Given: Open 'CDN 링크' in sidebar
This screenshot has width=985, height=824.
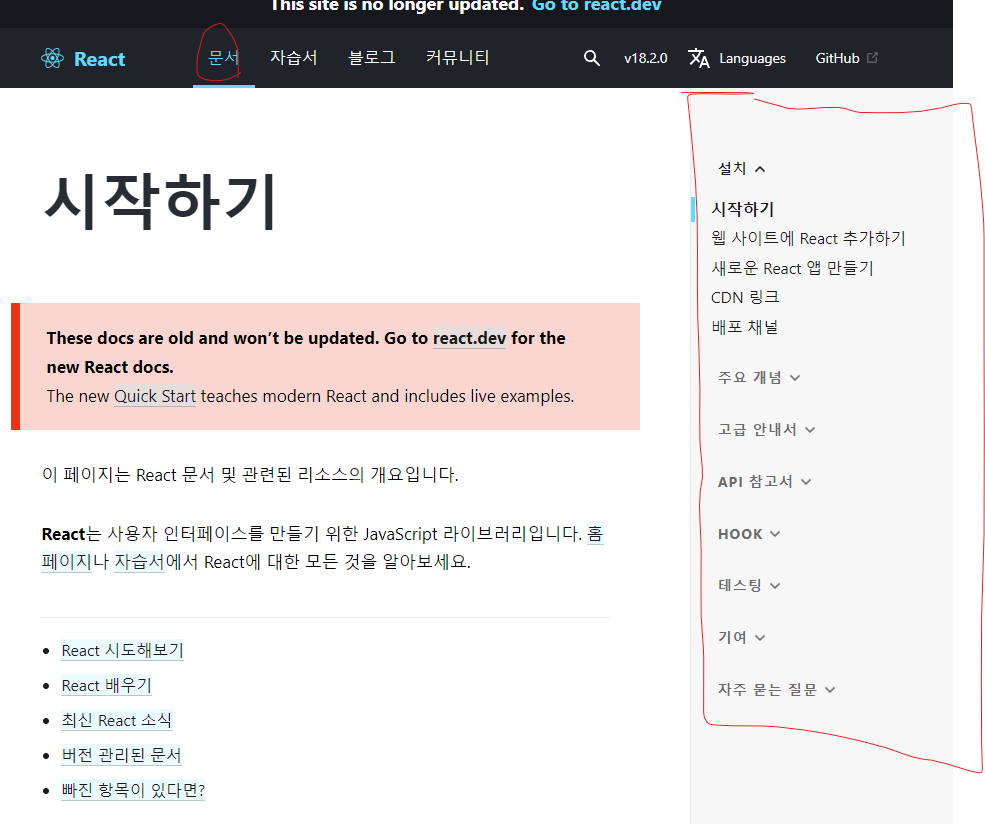Looking at the screenshot, I should tap(745, 297).
